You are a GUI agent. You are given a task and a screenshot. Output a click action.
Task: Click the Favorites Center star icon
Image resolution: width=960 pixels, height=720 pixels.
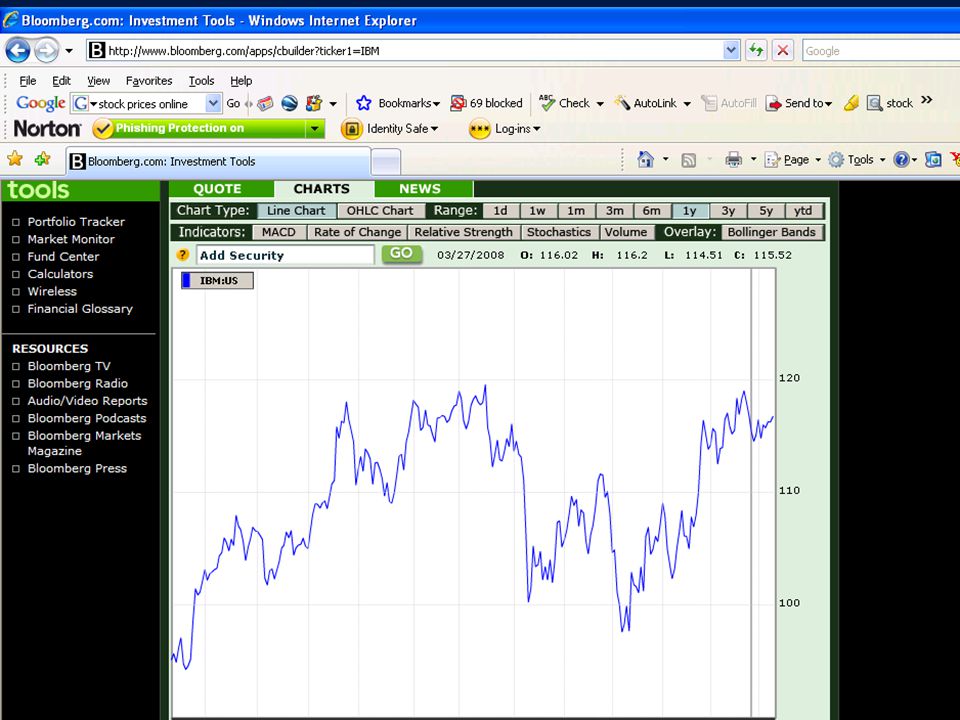click(15, 160)
